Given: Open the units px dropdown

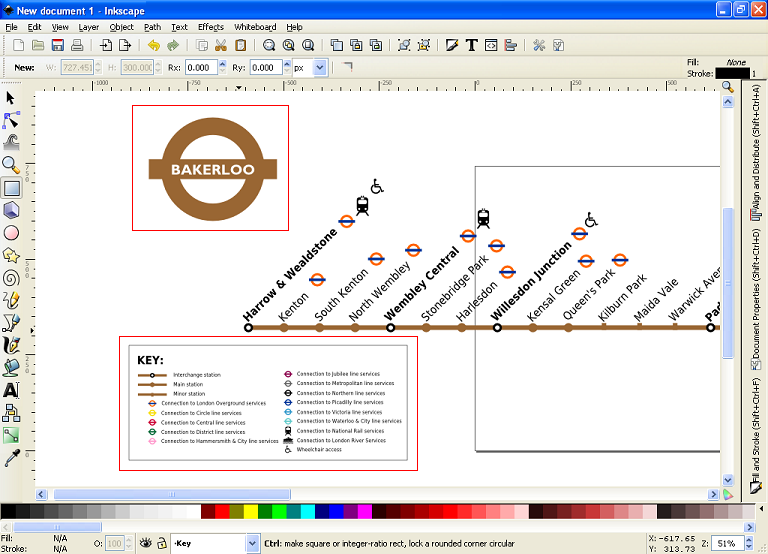Looking at the screenshot, I should [320, 67].
